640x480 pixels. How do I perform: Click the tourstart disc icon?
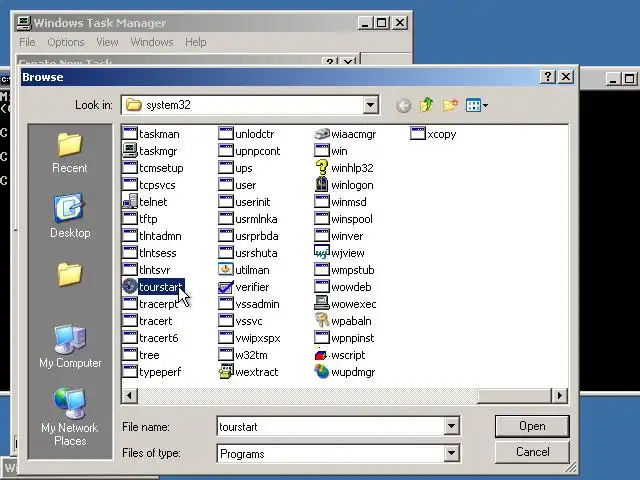(x=130, y=287)
